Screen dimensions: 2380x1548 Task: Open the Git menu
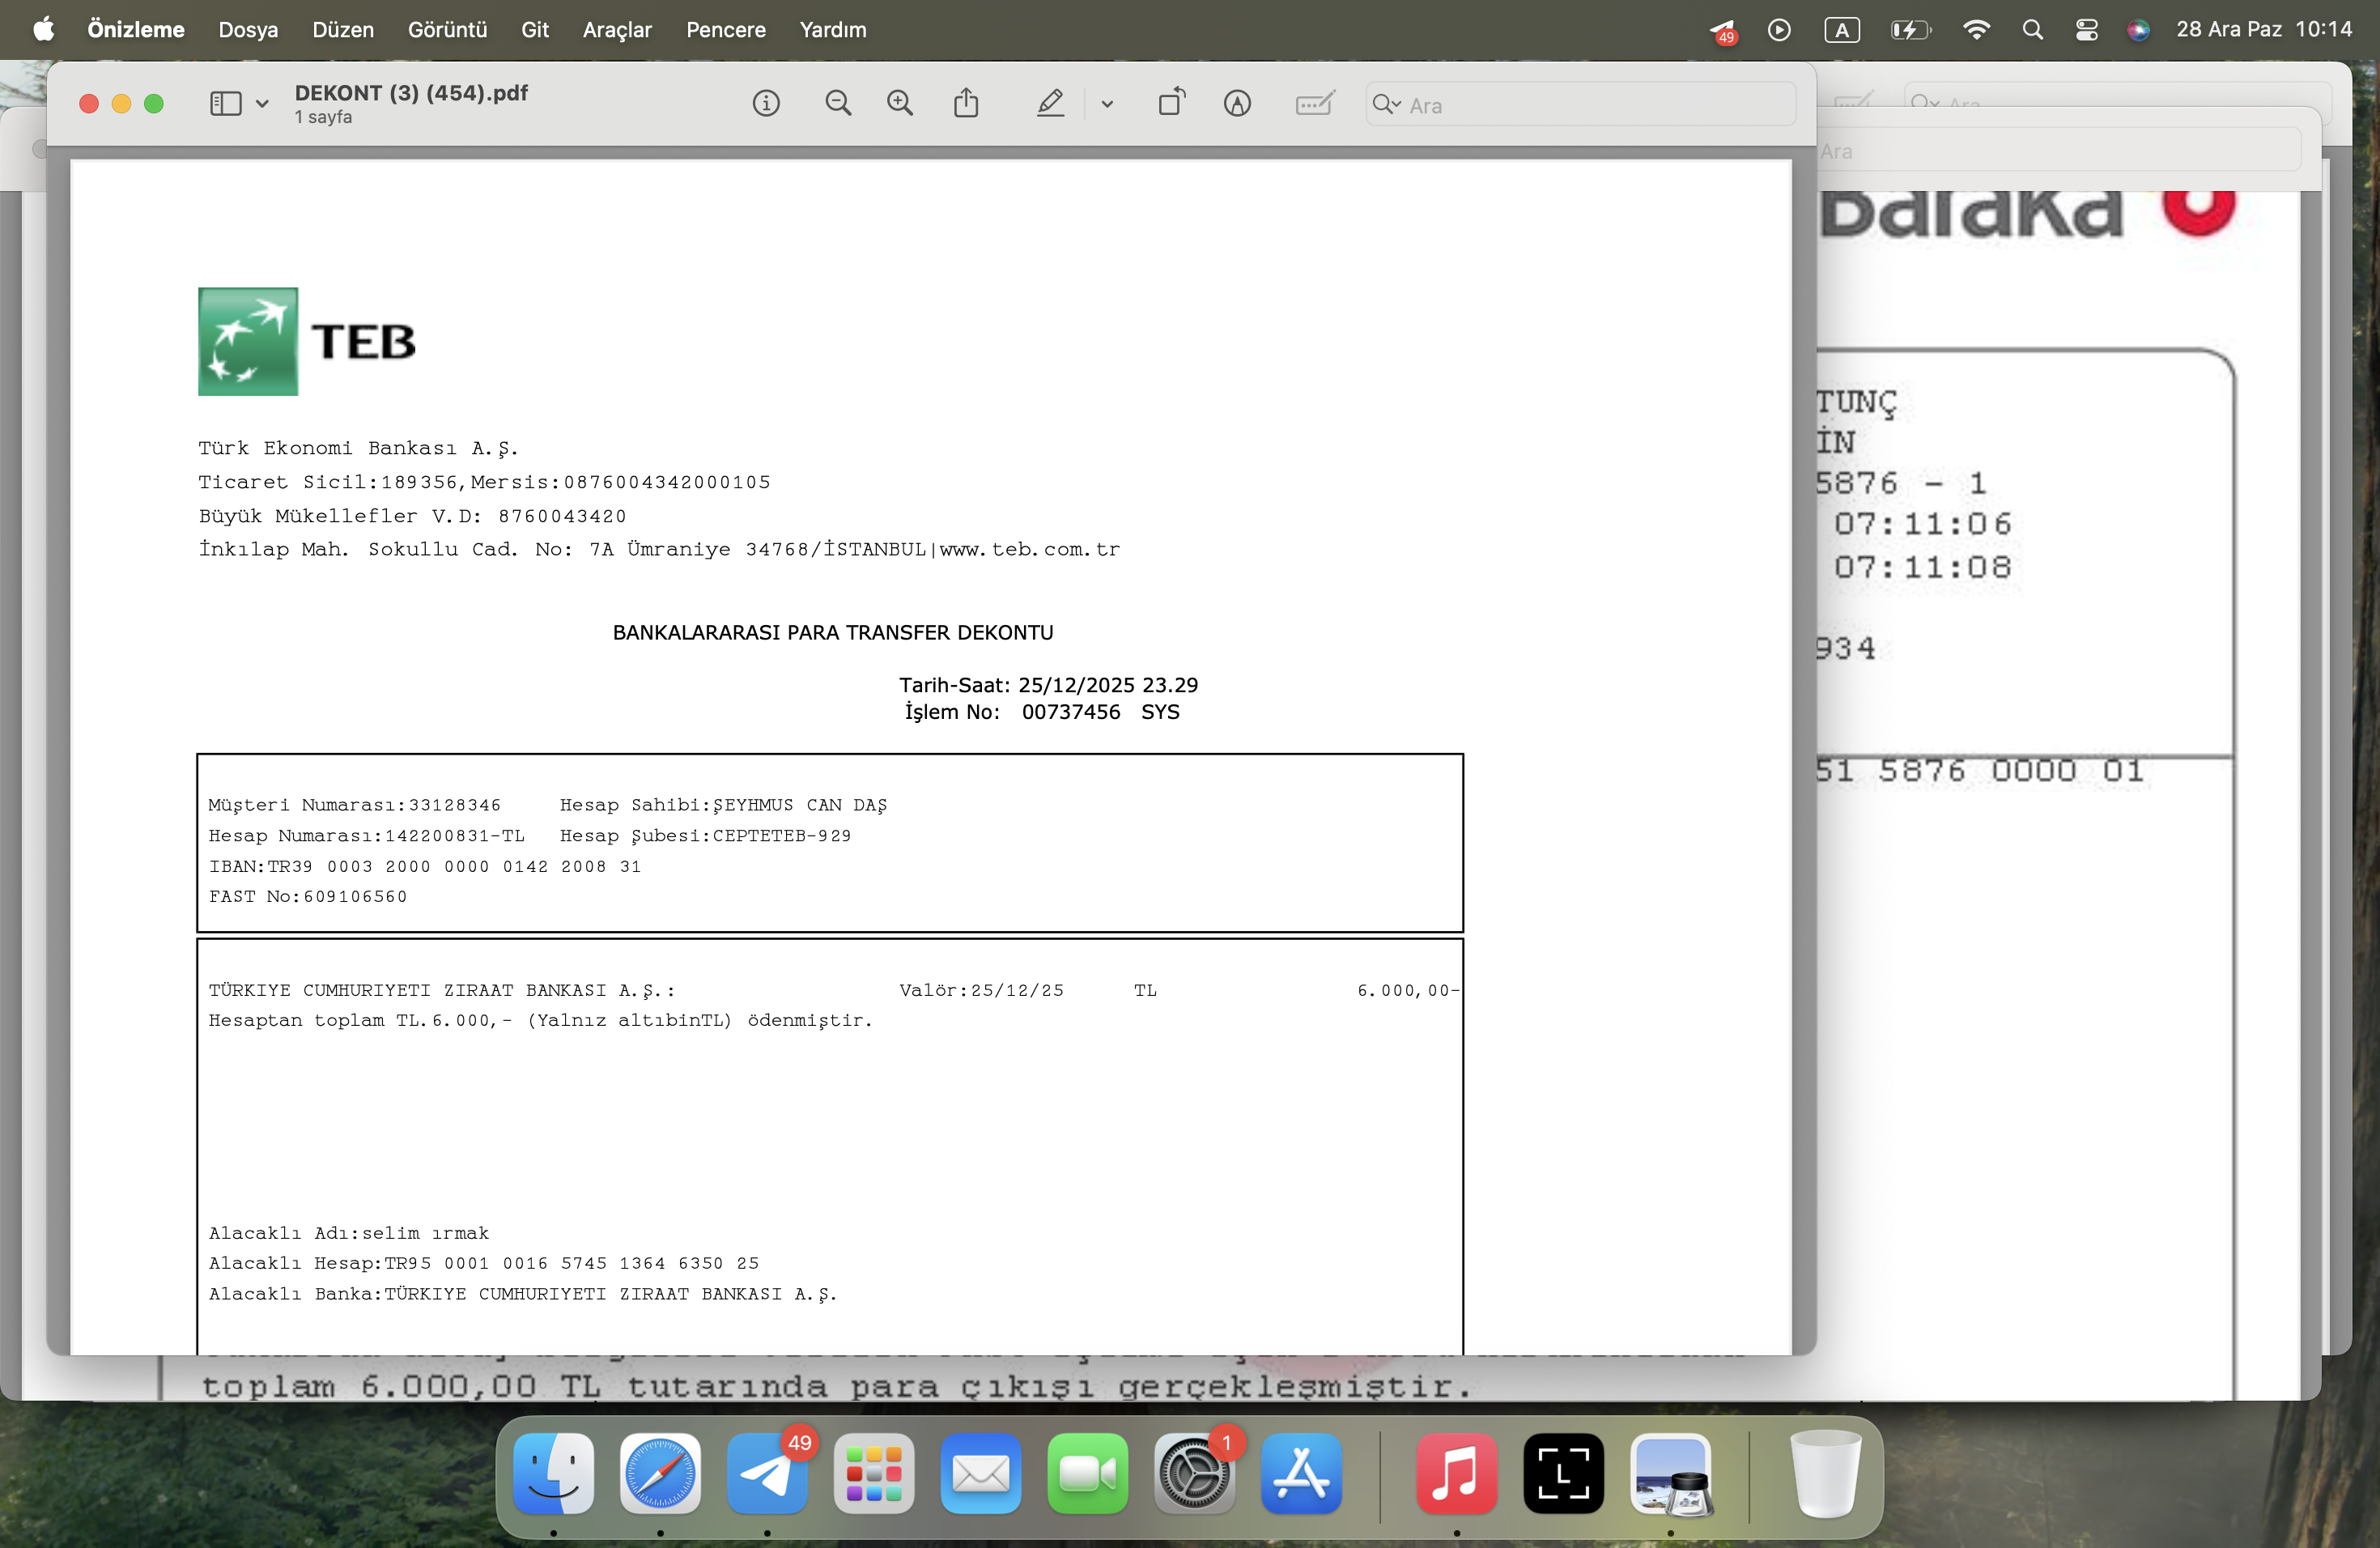tap(535, 29)
